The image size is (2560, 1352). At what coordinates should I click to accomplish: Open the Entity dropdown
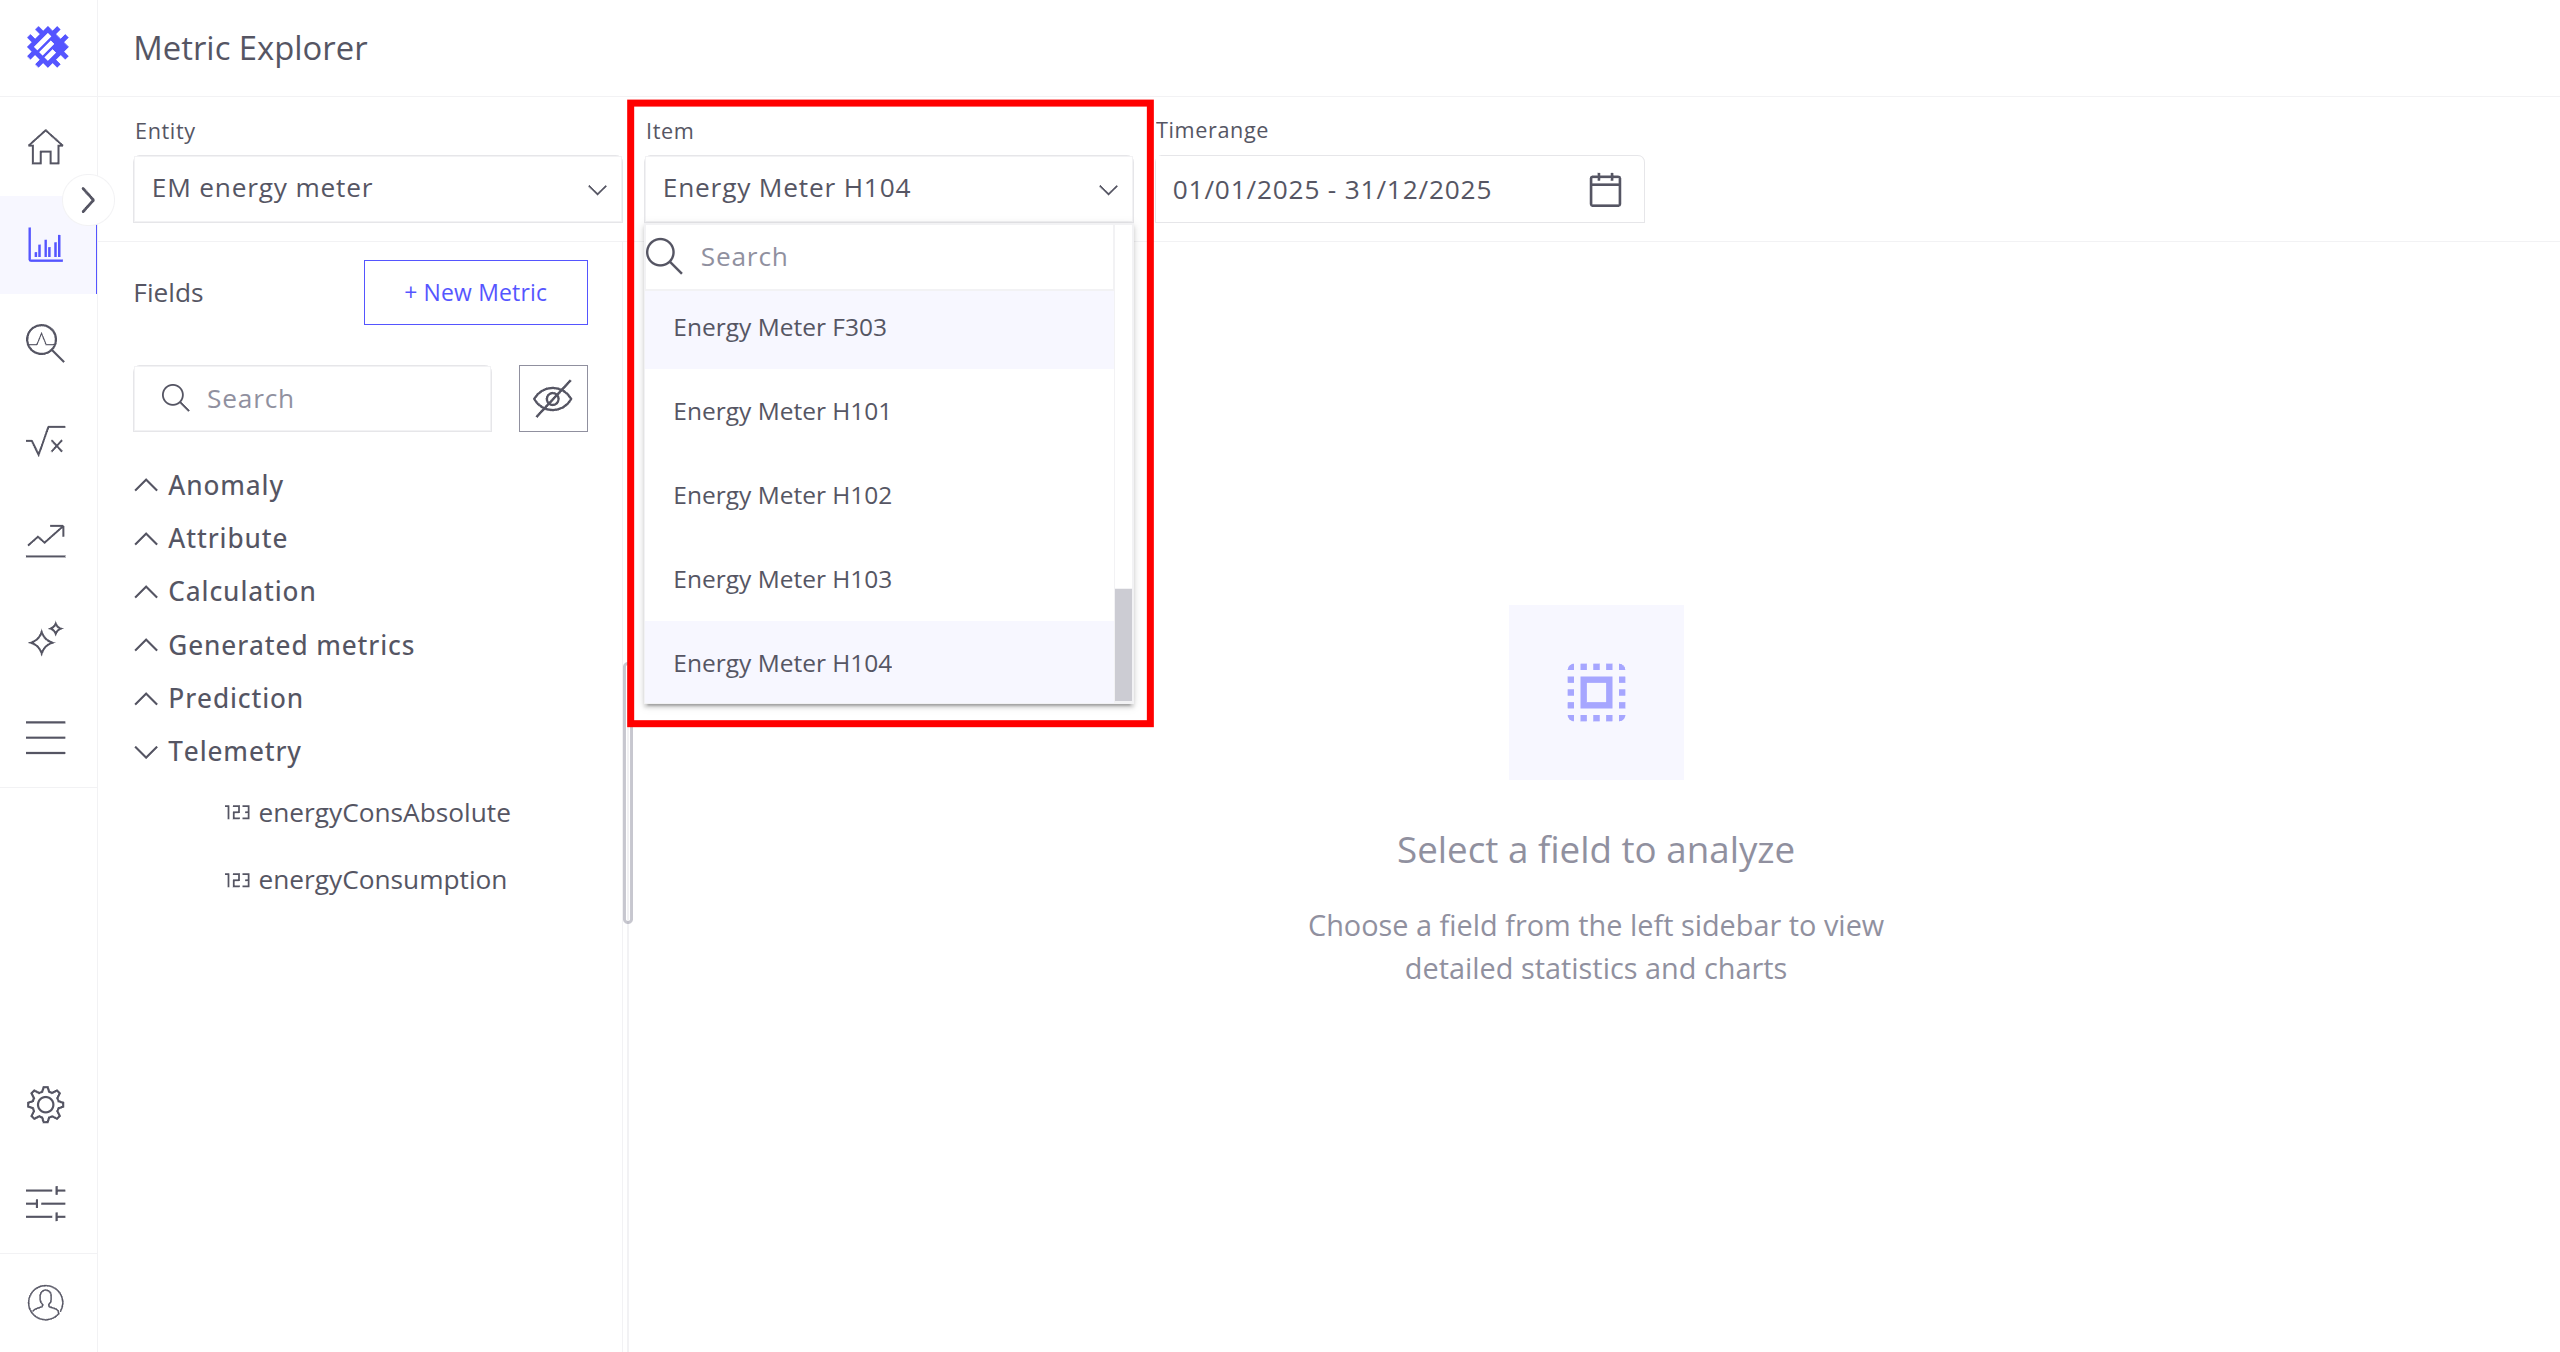(x=378, y=189)
